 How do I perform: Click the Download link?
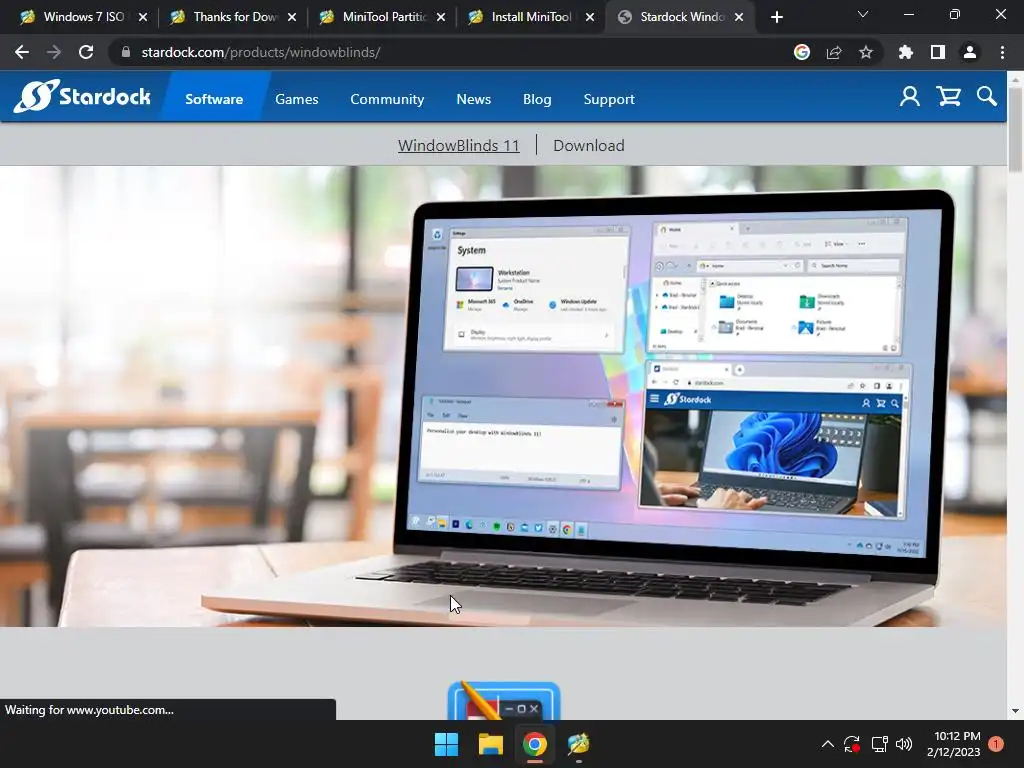coord(588,146)
